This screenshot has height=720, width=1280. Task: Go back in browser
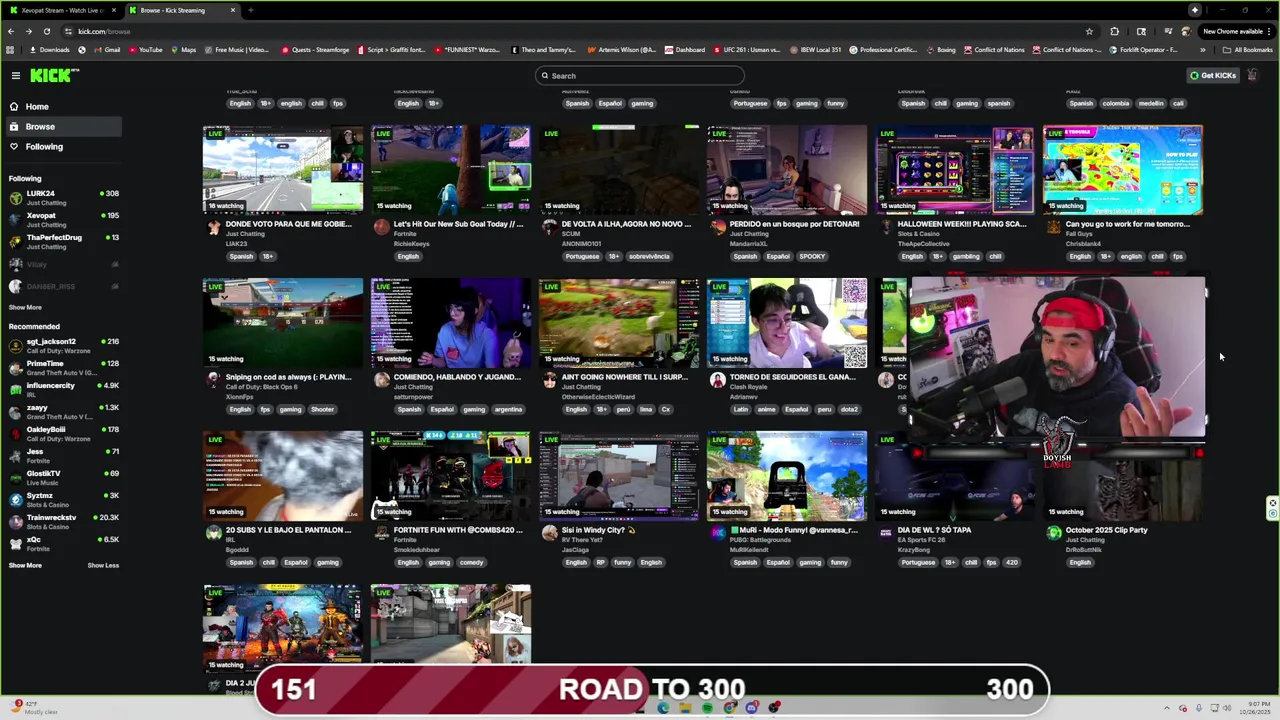click(x=11, y=31)
